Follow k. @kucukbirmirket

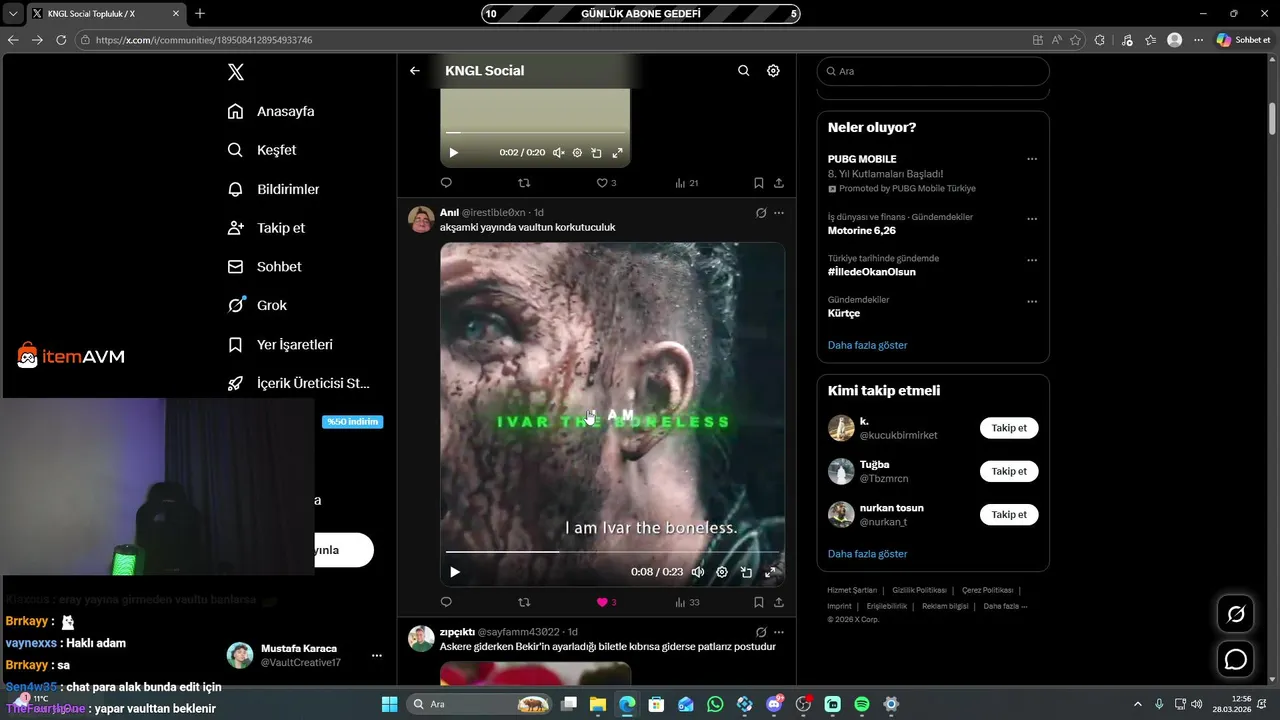pos(1009,428)
